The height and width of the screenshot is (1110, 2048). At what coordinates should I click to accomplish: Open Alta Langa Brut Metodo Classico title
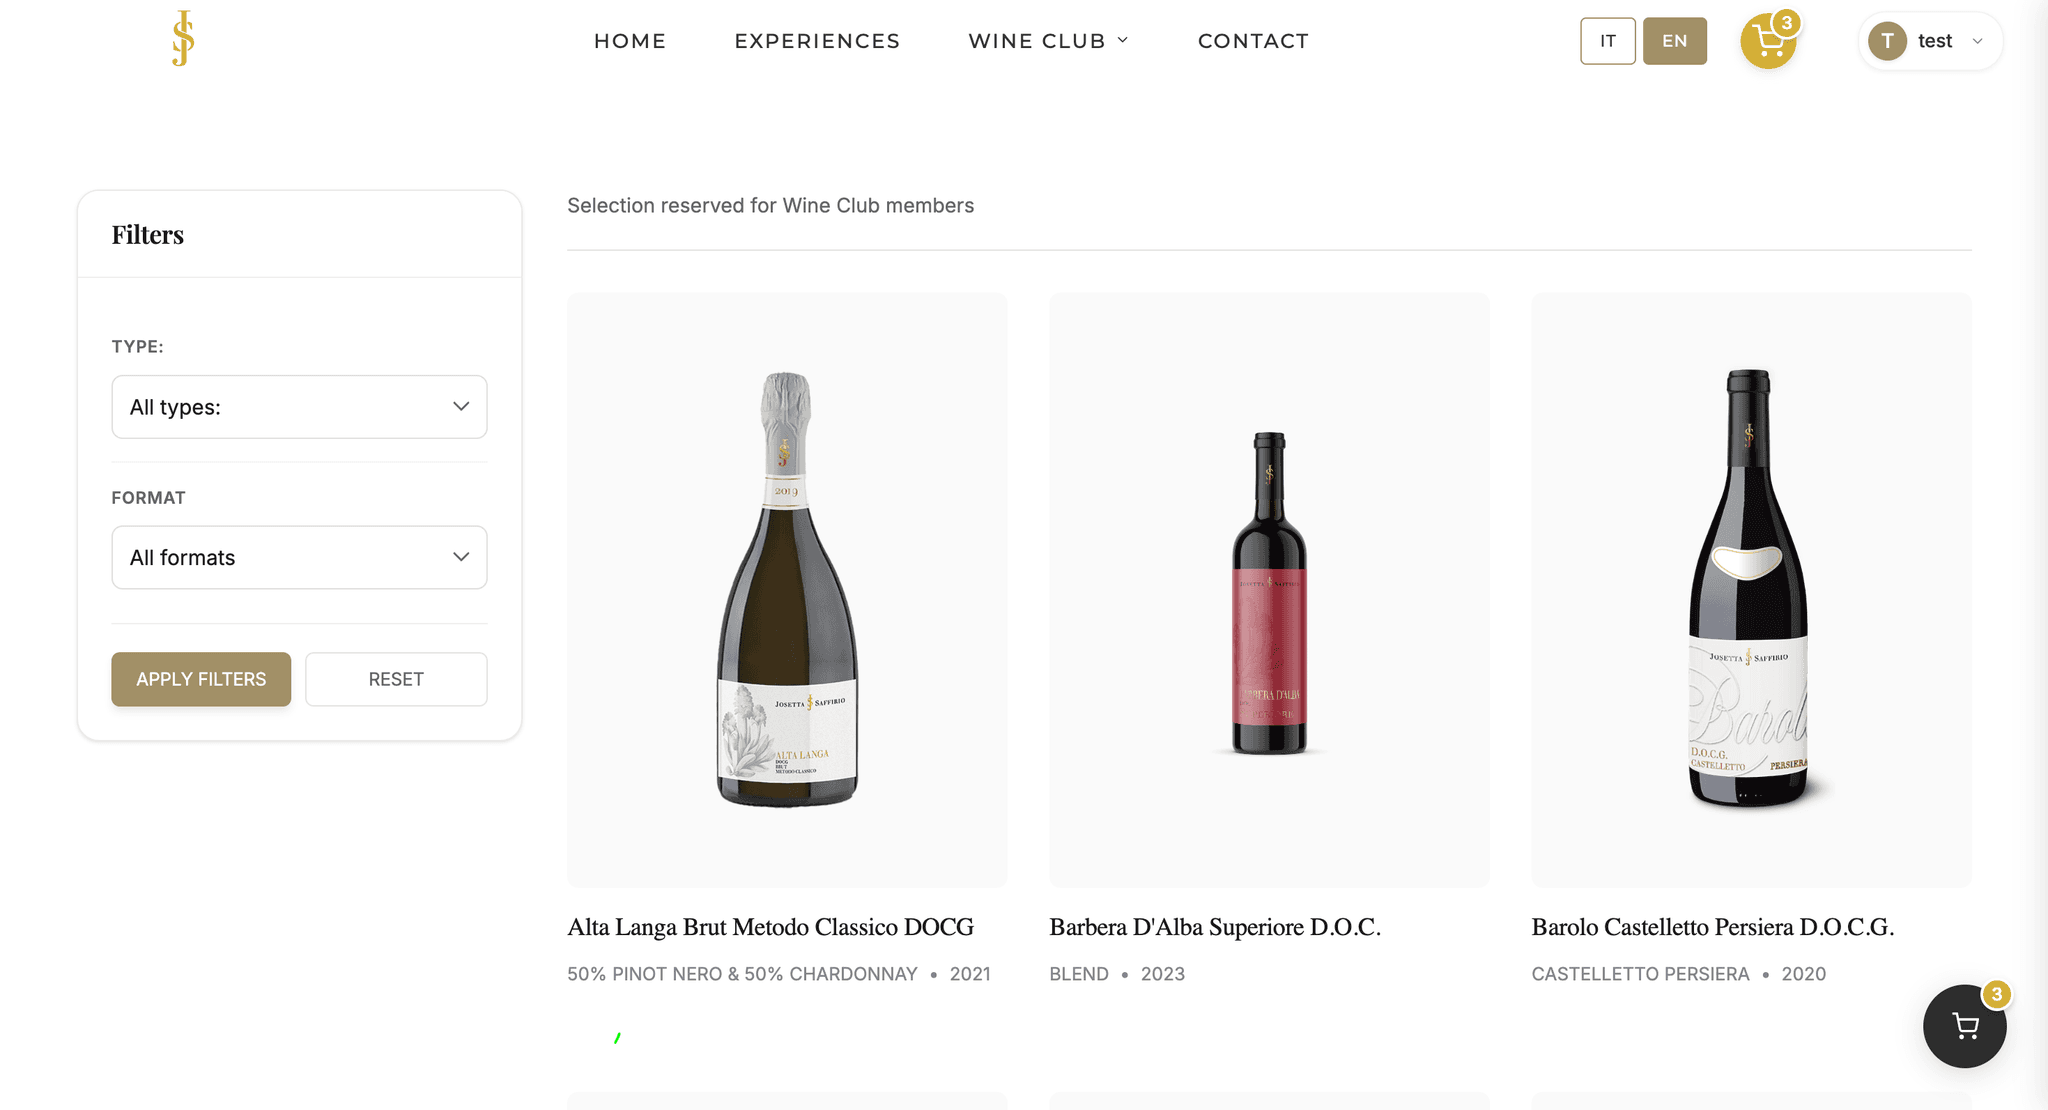(770, 927)
